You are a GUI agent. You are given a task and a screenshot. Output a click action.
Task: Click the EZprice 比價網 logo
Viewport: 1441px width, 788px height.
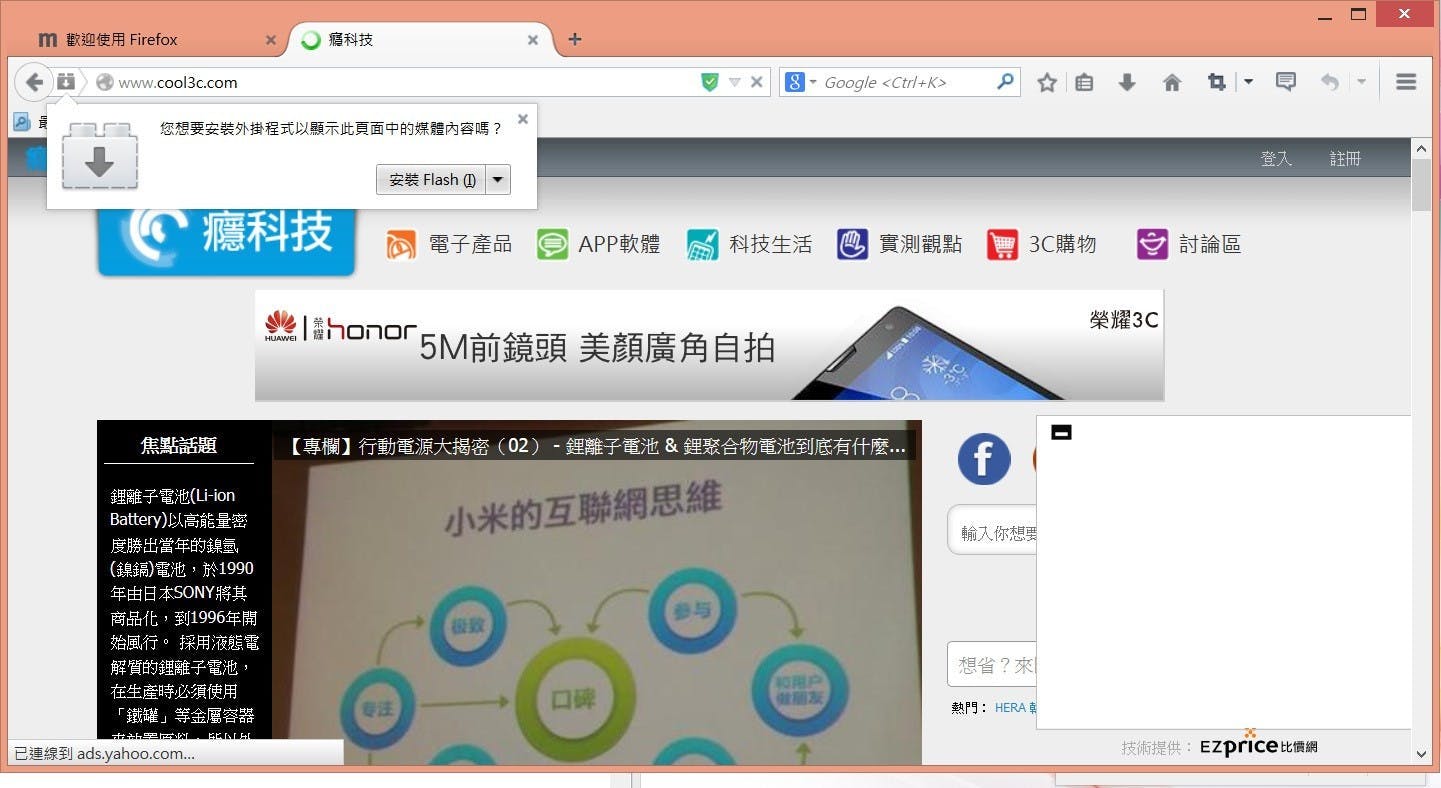click(1259, 745)
